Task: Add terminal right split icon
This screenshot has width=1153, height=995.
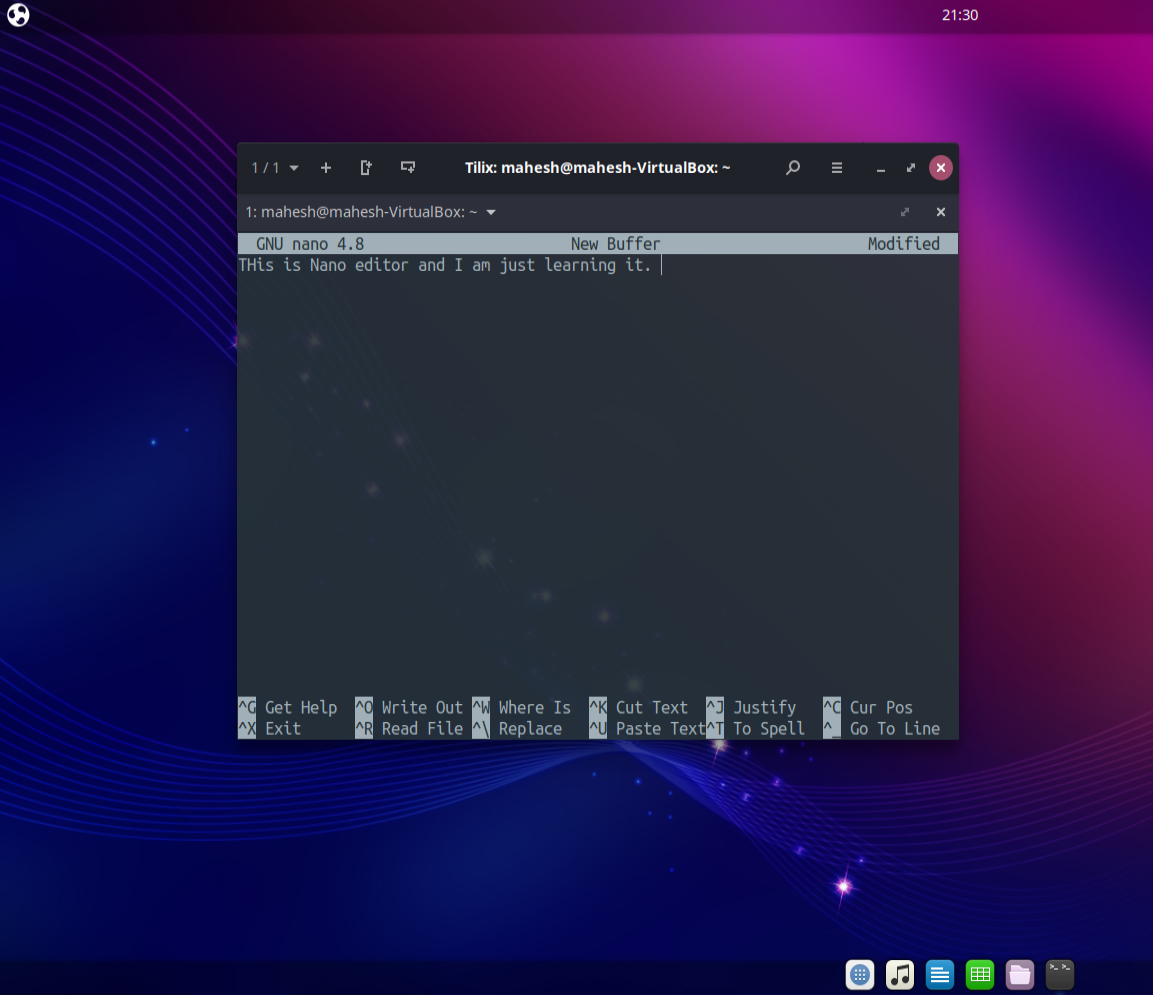Action: click(366, 168)
